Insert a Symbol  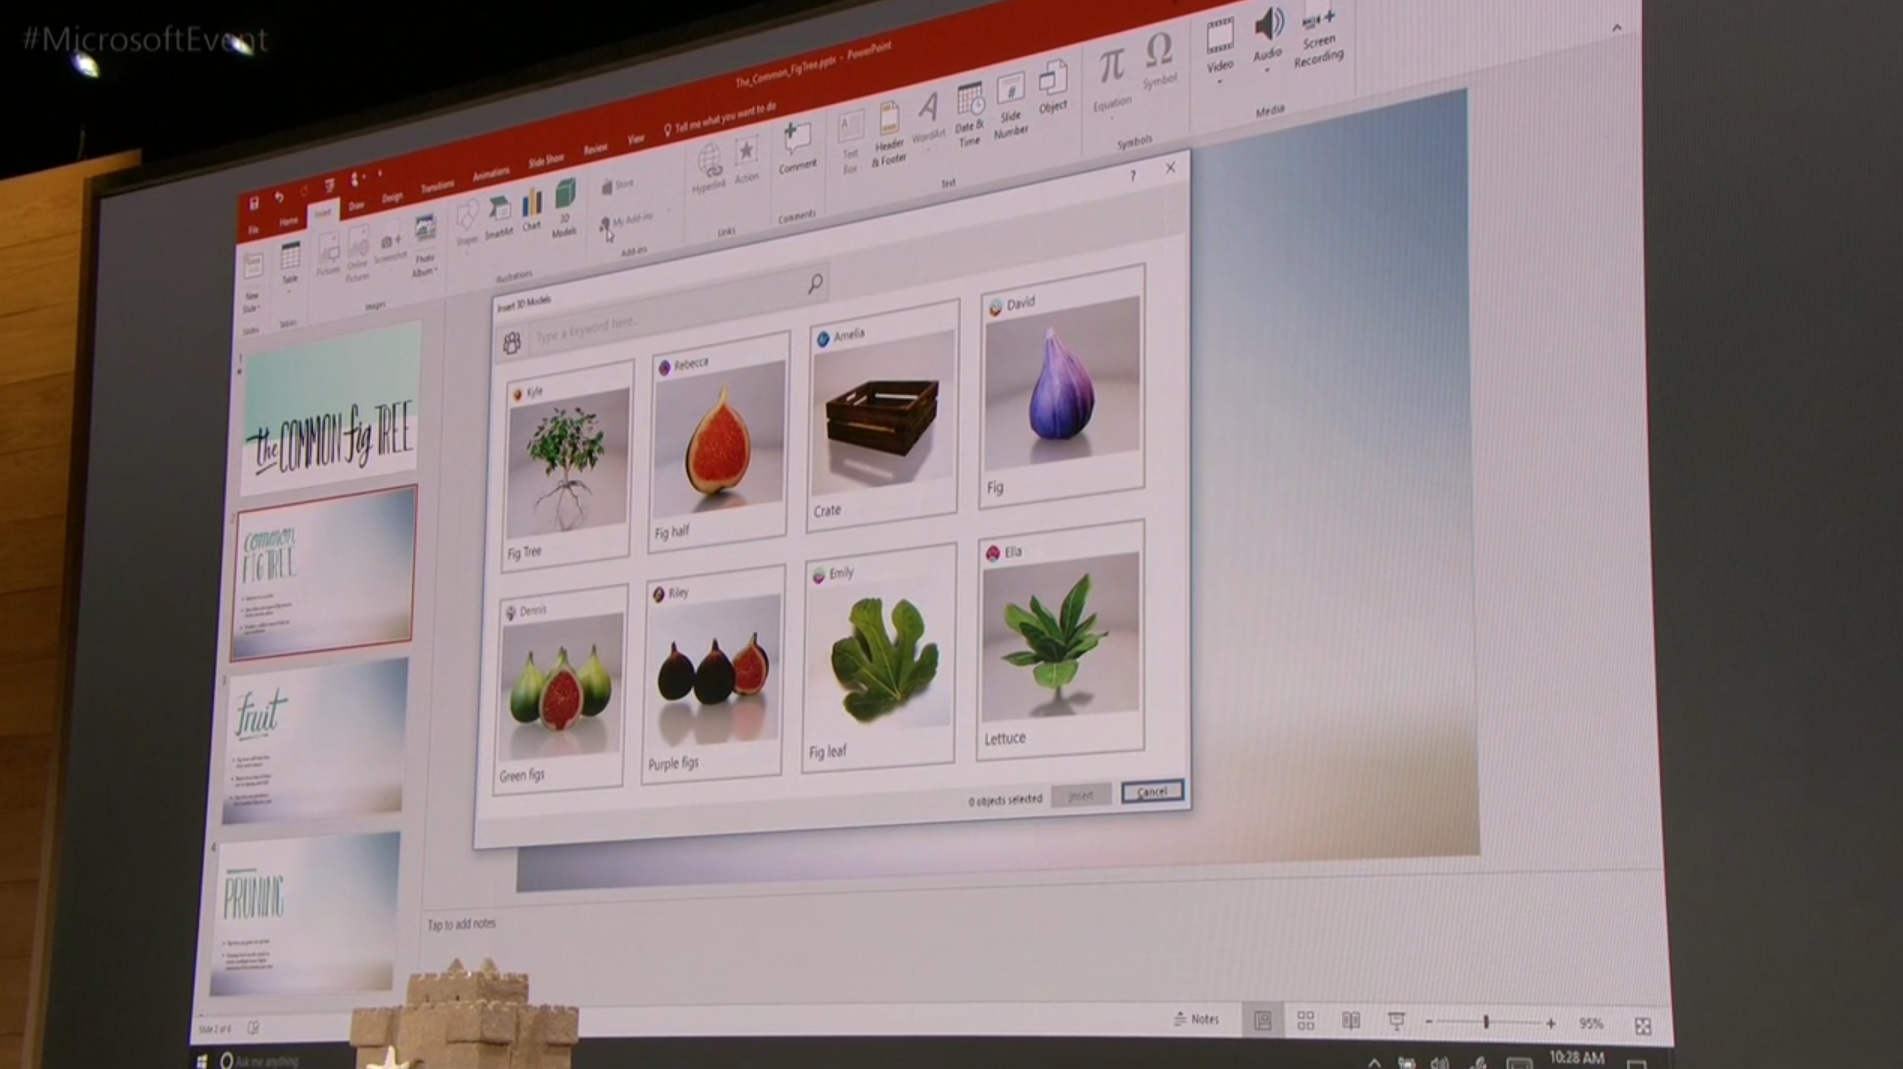(1159, 60)
